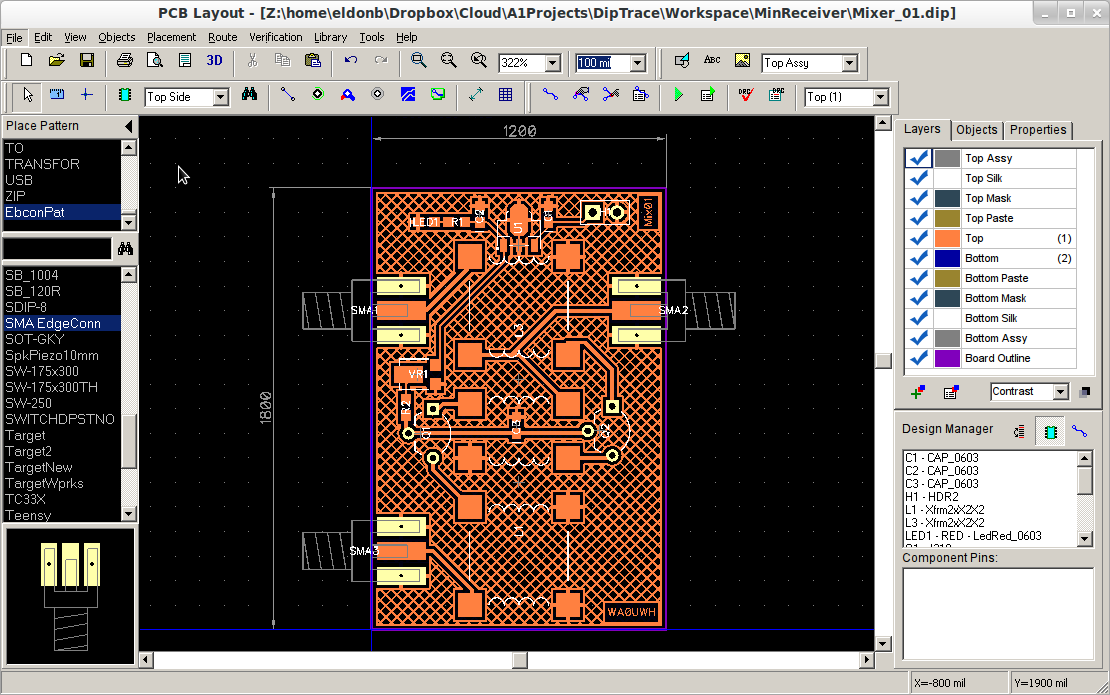Open the Route menu
Viewport: 1110px width, 695px height.
[222, 38]
